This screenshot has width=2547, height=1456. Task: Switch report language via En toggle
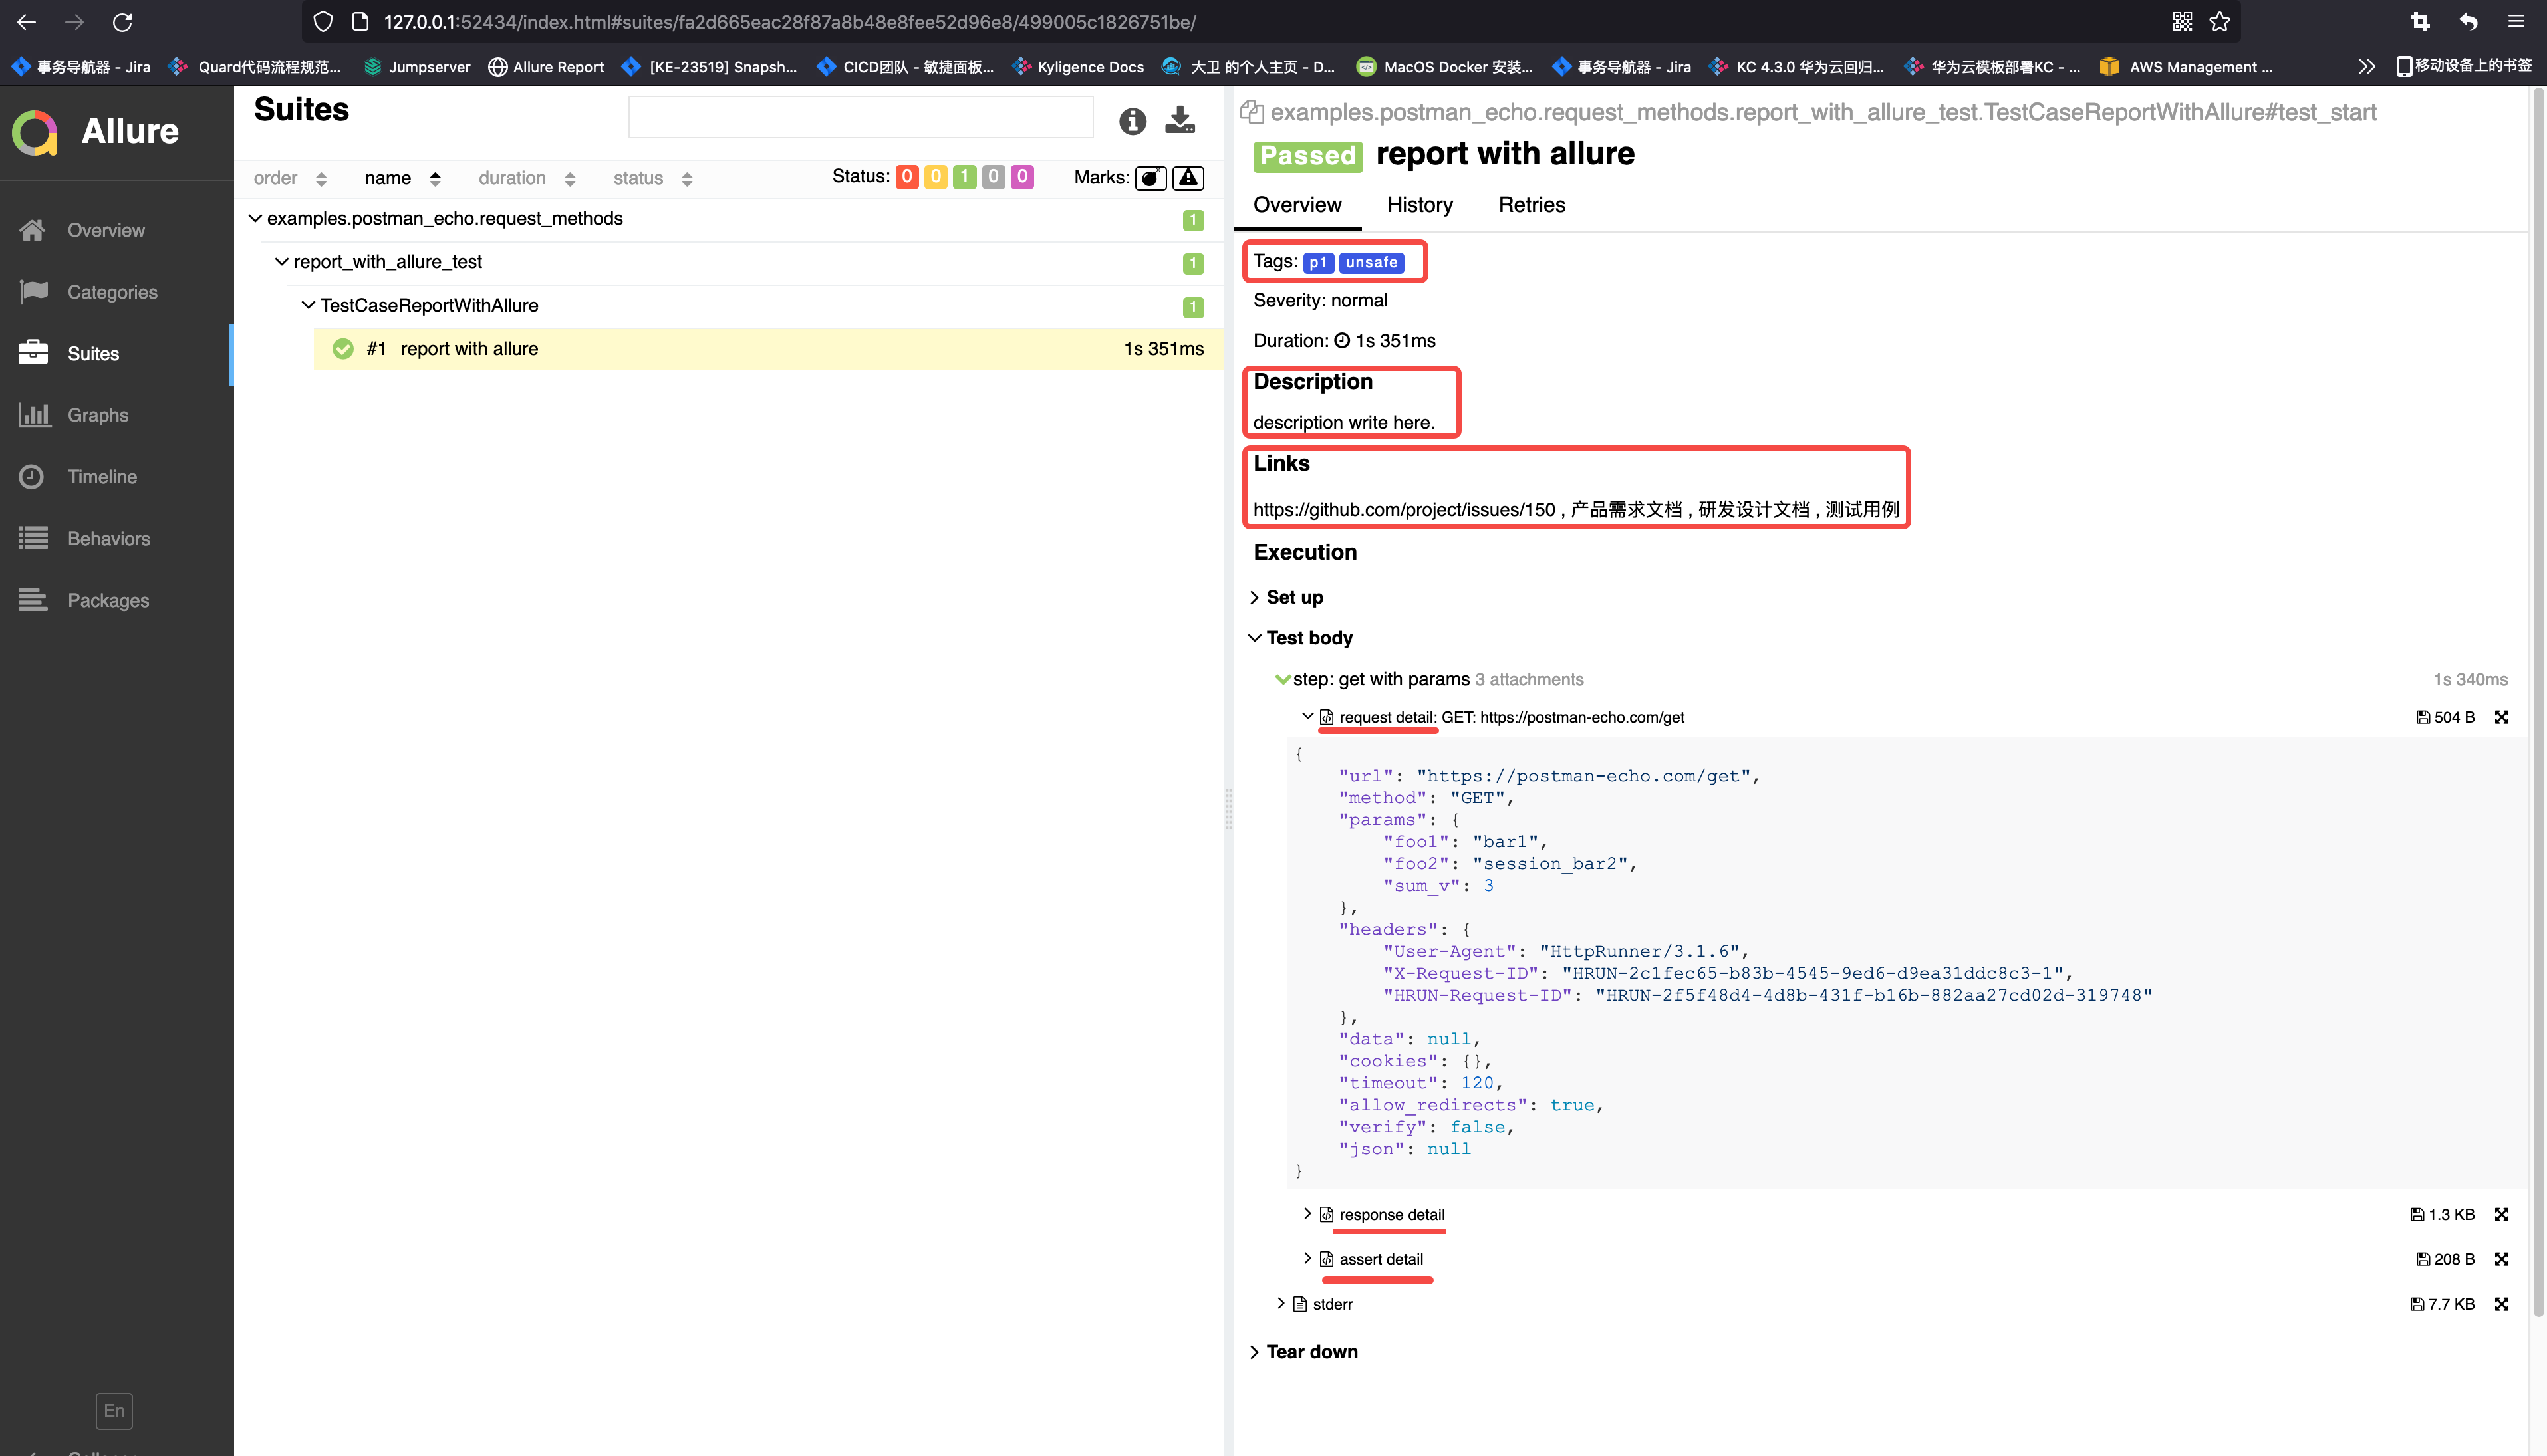click(x=113, y=1410)
